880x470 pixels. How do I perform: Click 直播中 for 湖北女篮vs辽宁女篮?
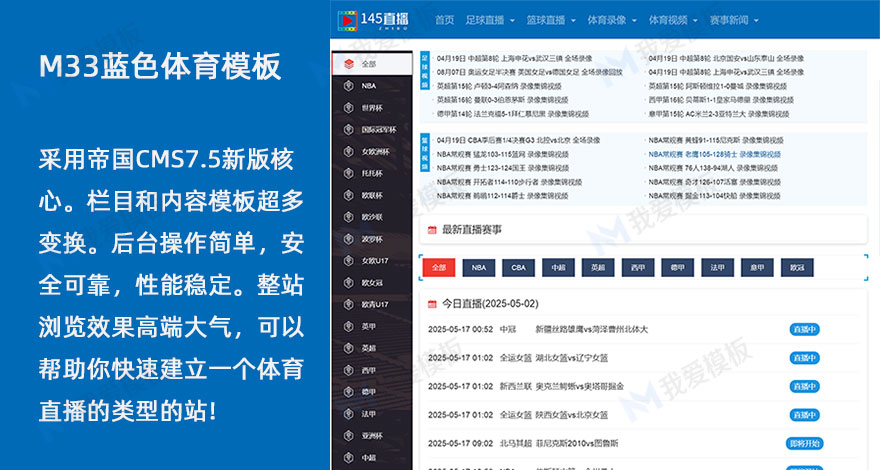[x=804, y=358]
